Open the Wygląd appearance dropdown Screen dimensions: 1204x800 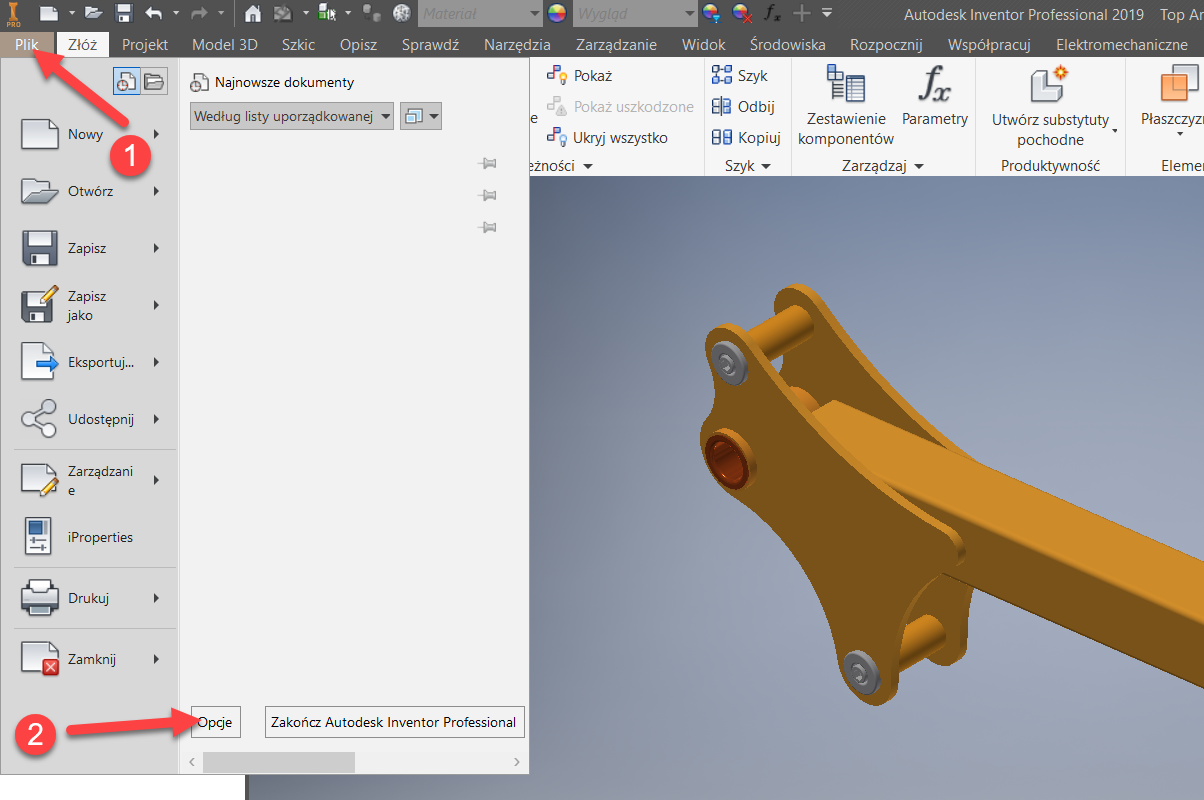click(x=690, y=13)
